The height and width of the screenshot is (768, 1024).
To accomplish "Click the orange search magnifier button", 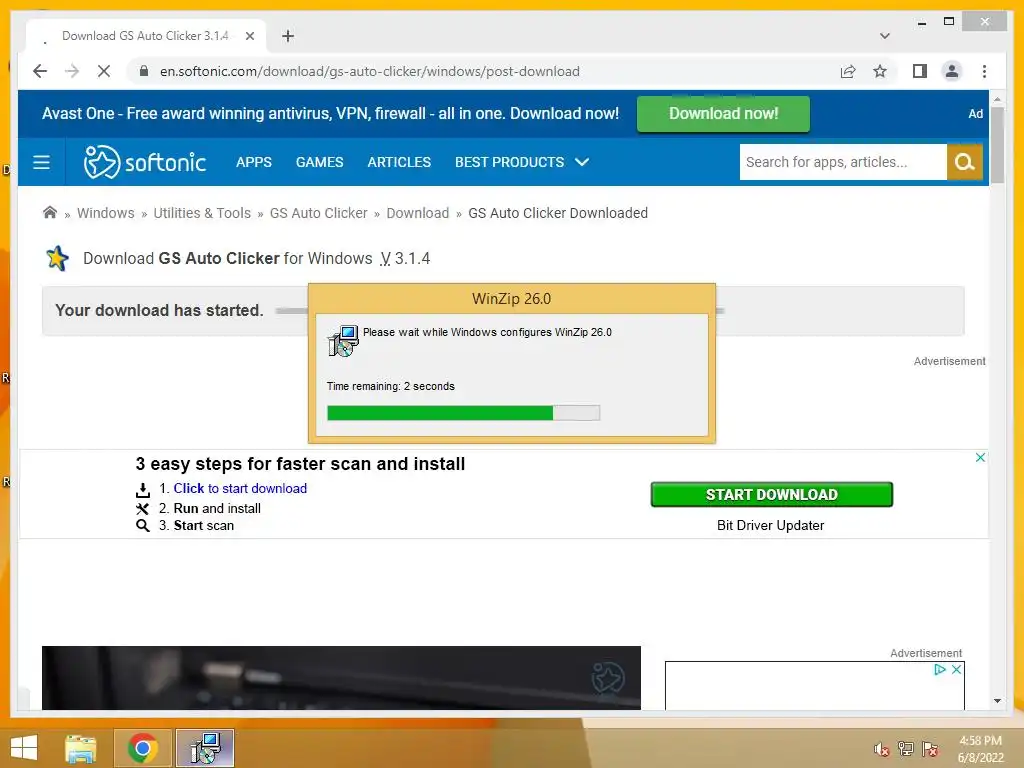I will [965, 162].
